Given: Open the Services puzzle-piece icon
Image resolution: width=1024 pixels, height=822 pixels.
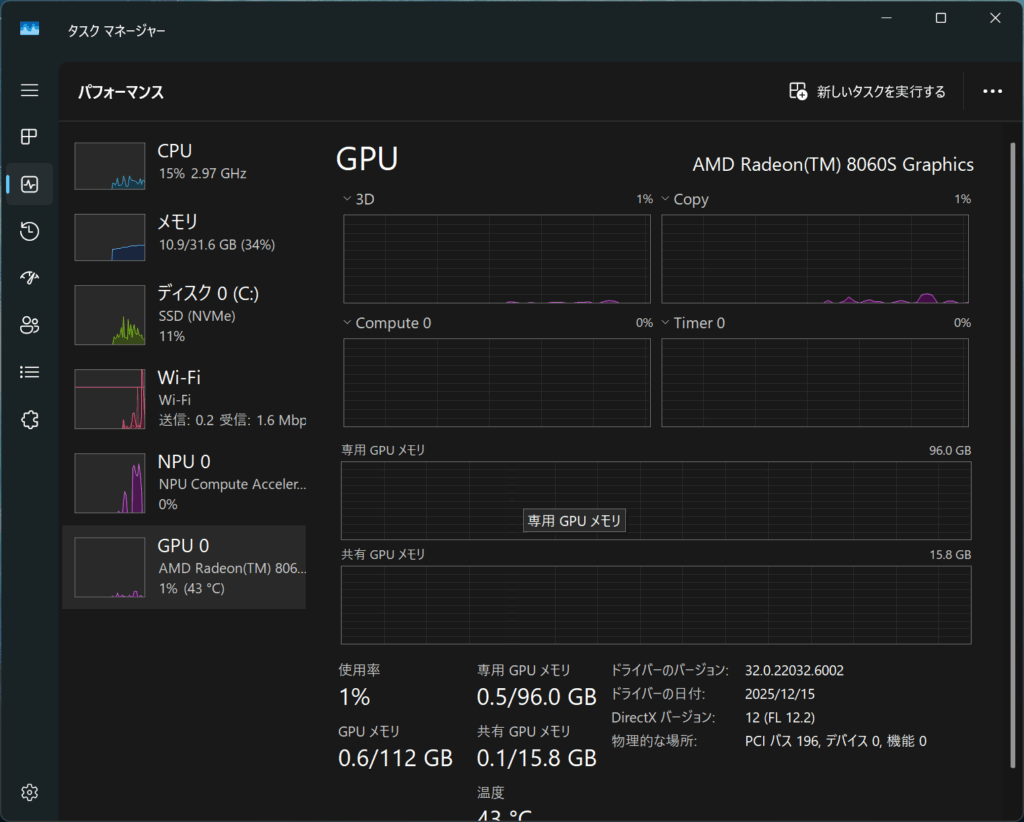Looking at the screenshot, I should click(29, 420).
